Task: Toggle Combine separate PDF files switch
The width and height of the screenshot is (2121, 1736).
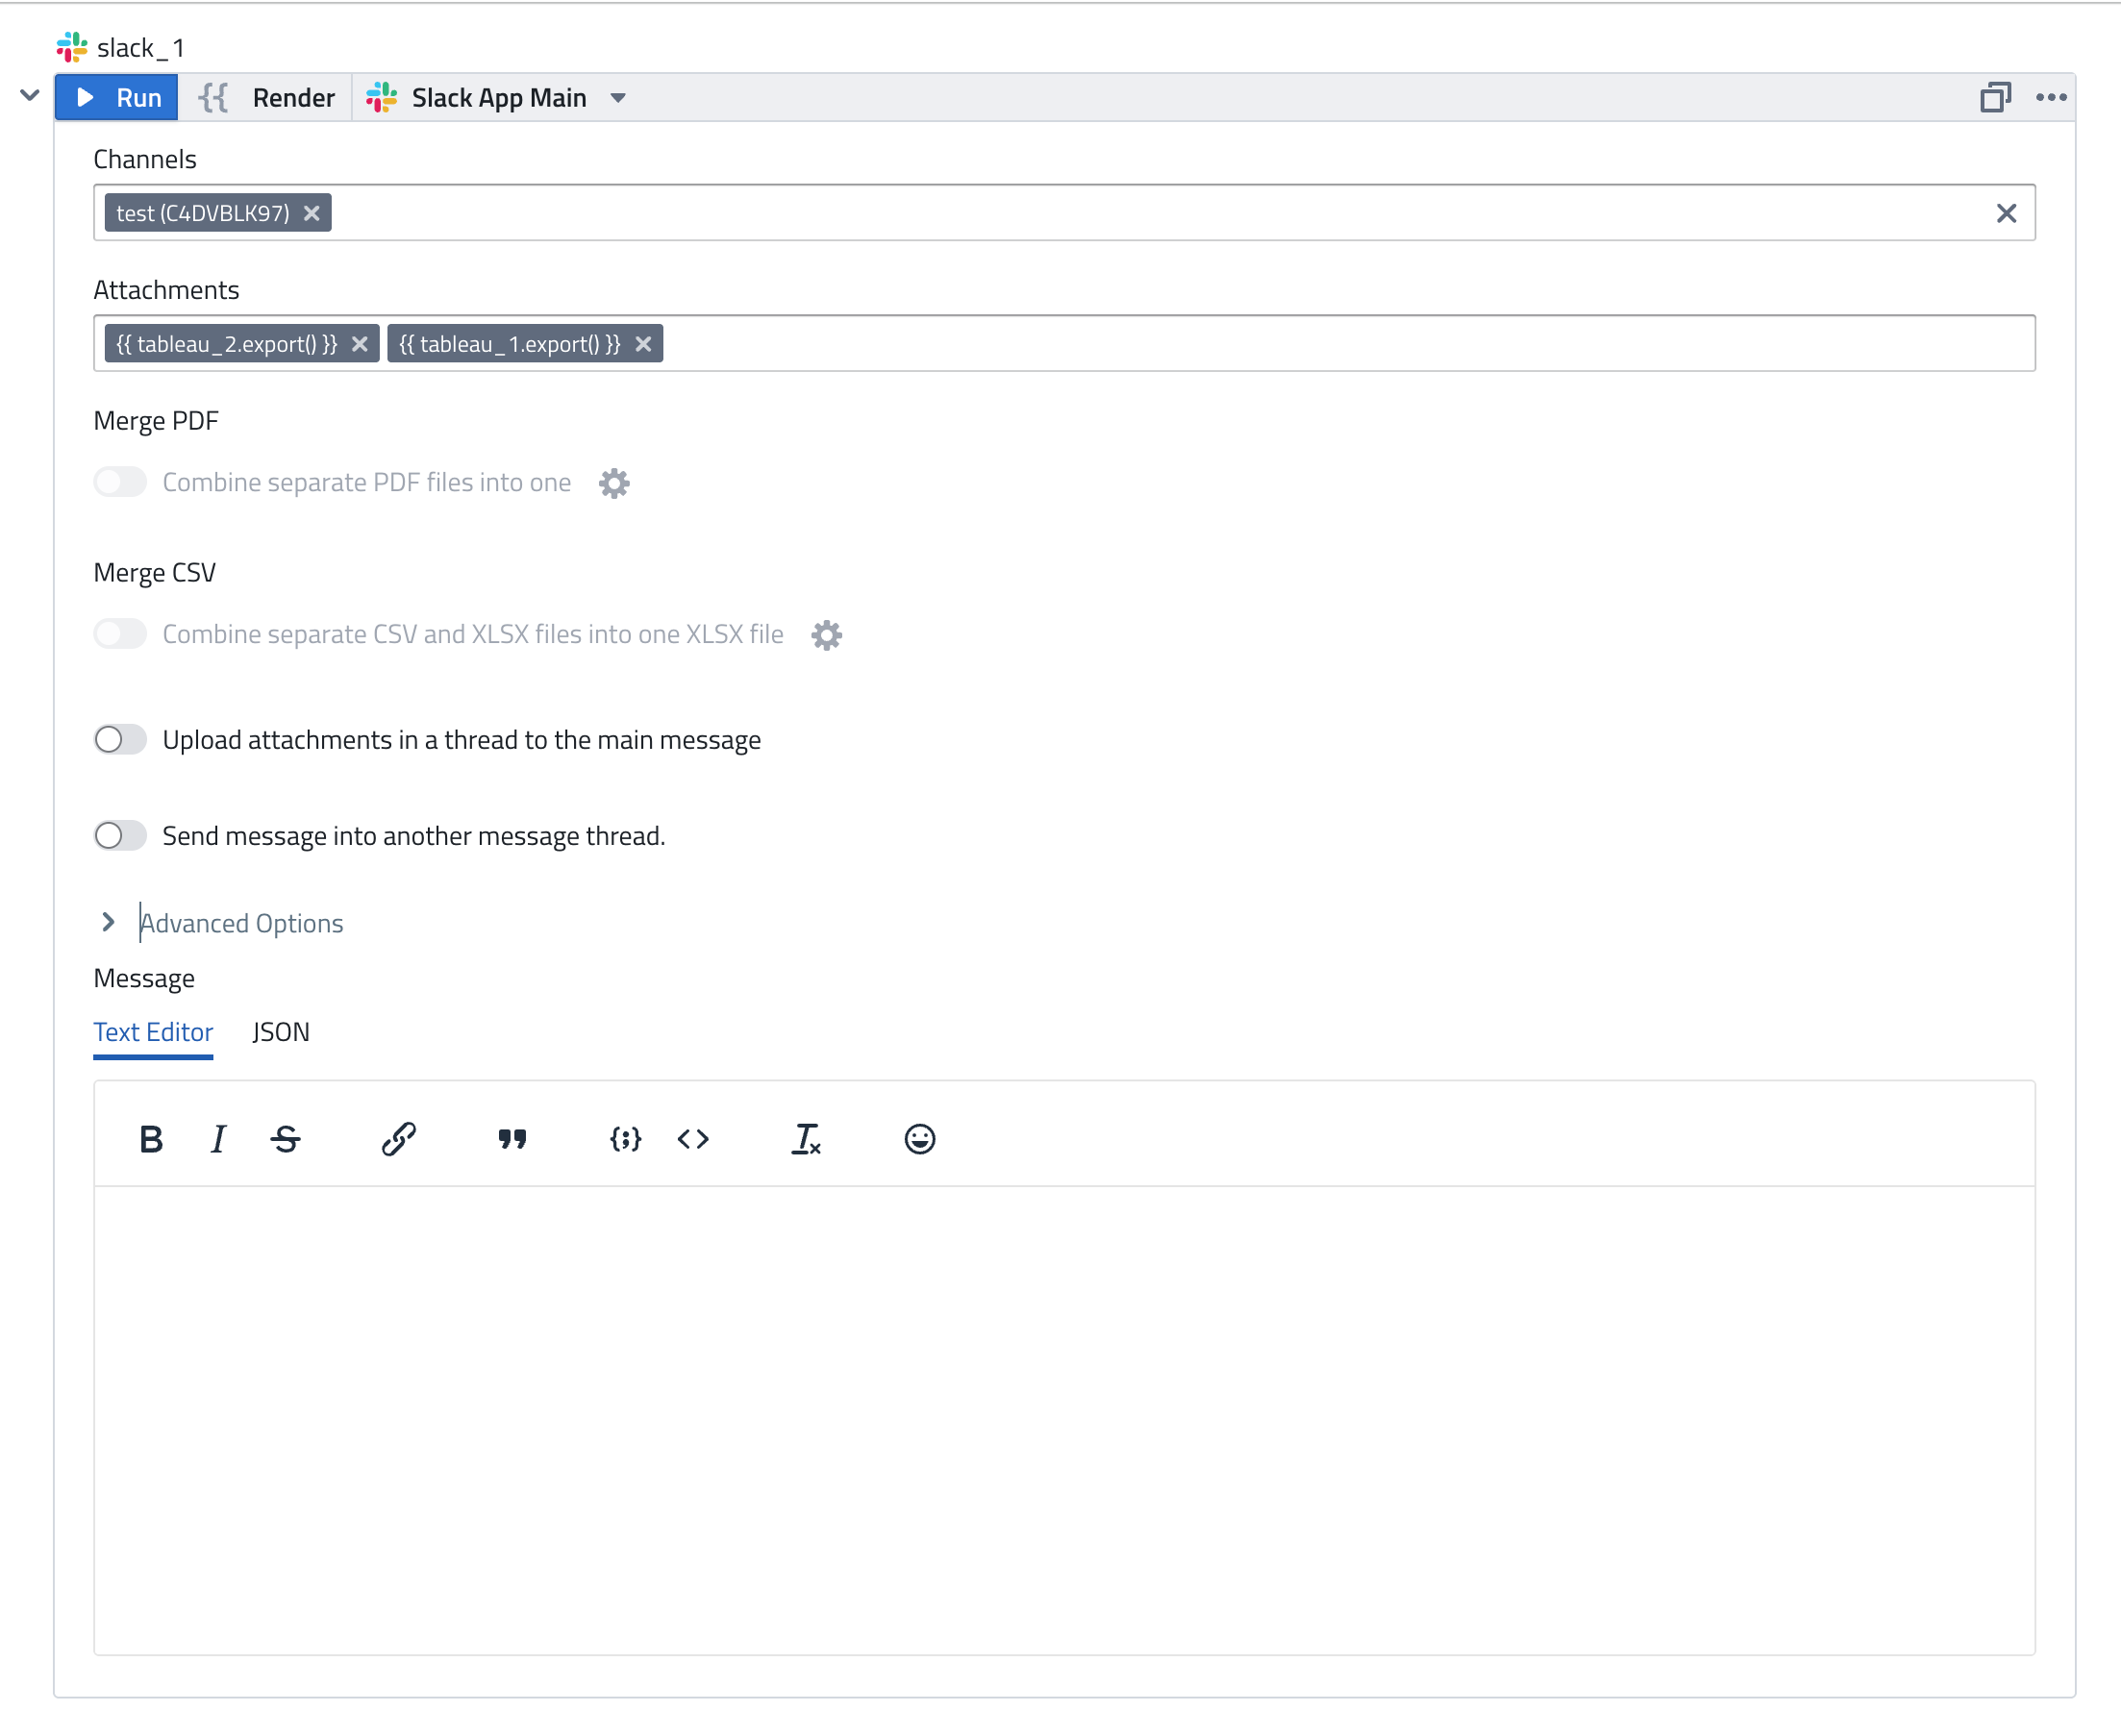Action: [x=120, y=482]
